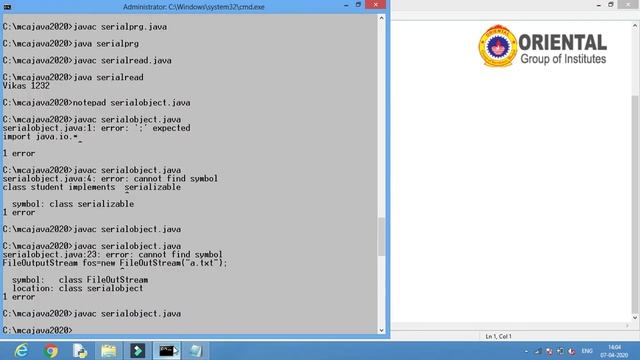Restore the Notepad window on the right

611,4
